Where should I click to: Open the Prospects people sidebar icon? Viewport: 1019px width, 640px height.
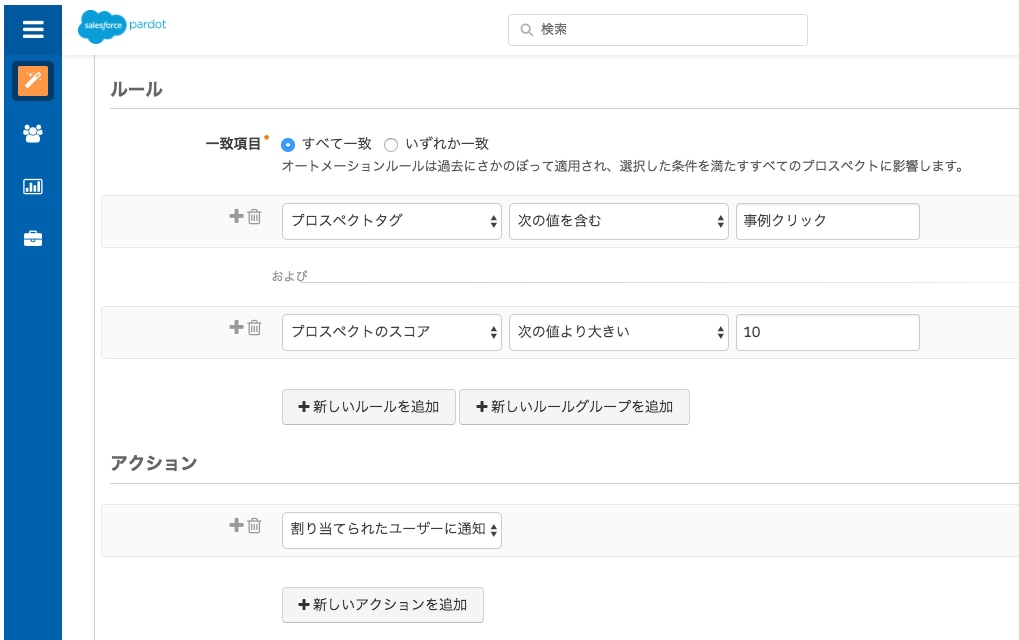[33, 133]
